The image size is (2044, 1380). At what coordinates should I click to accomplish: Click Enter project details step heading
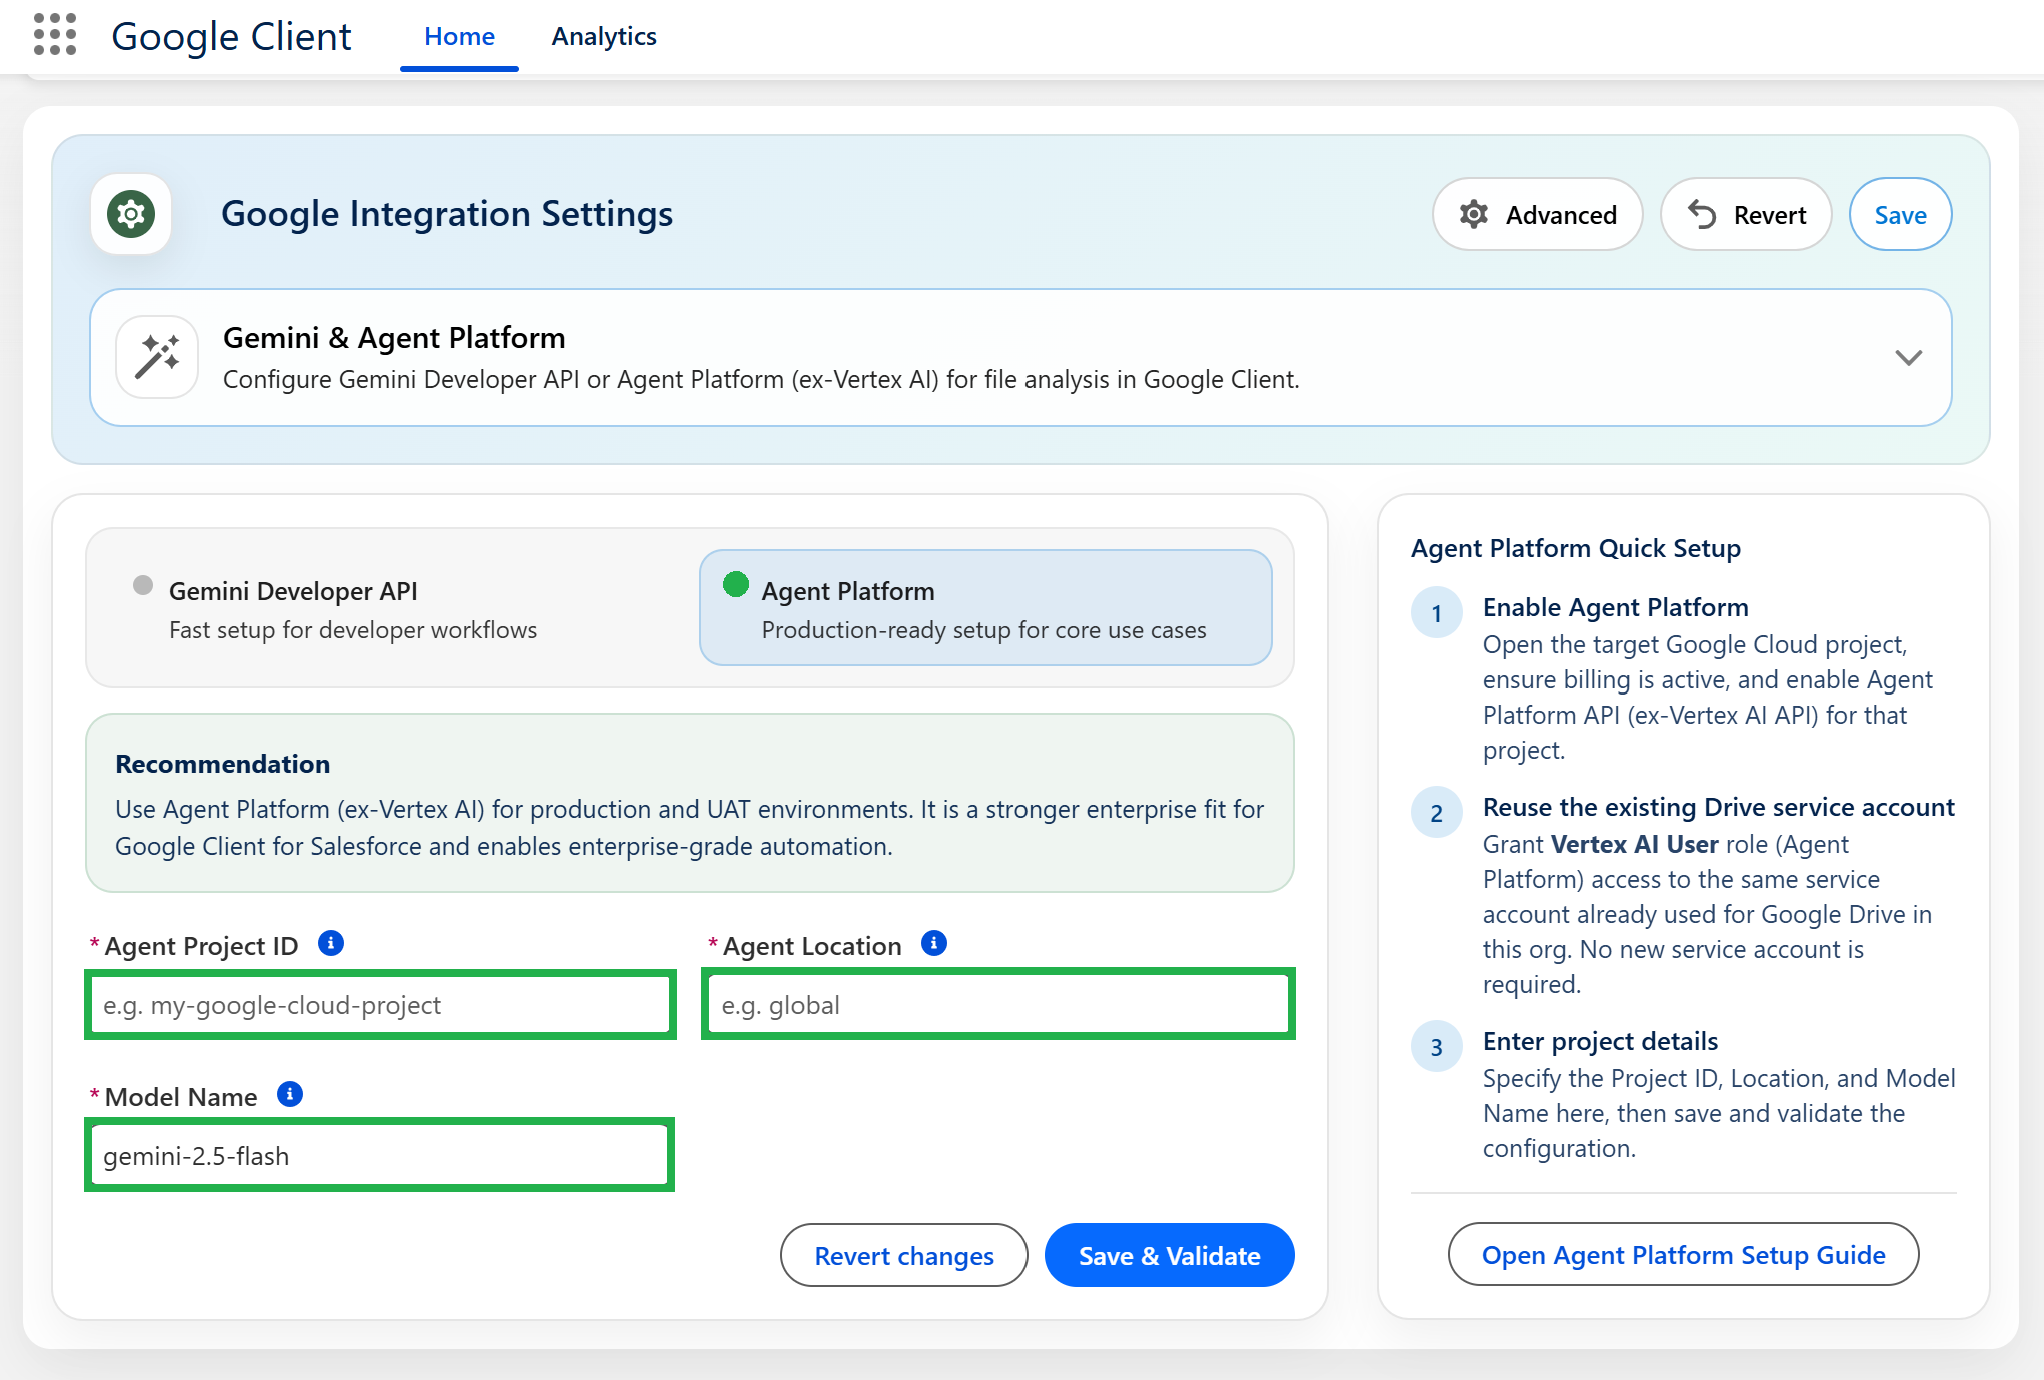1601,1041
